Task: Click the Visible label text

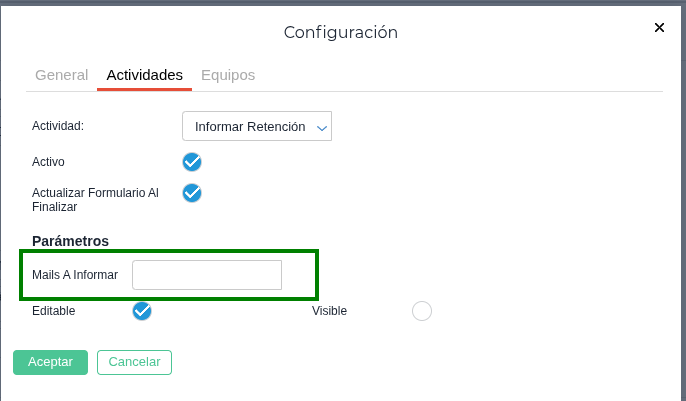Action: pos(329,311)
